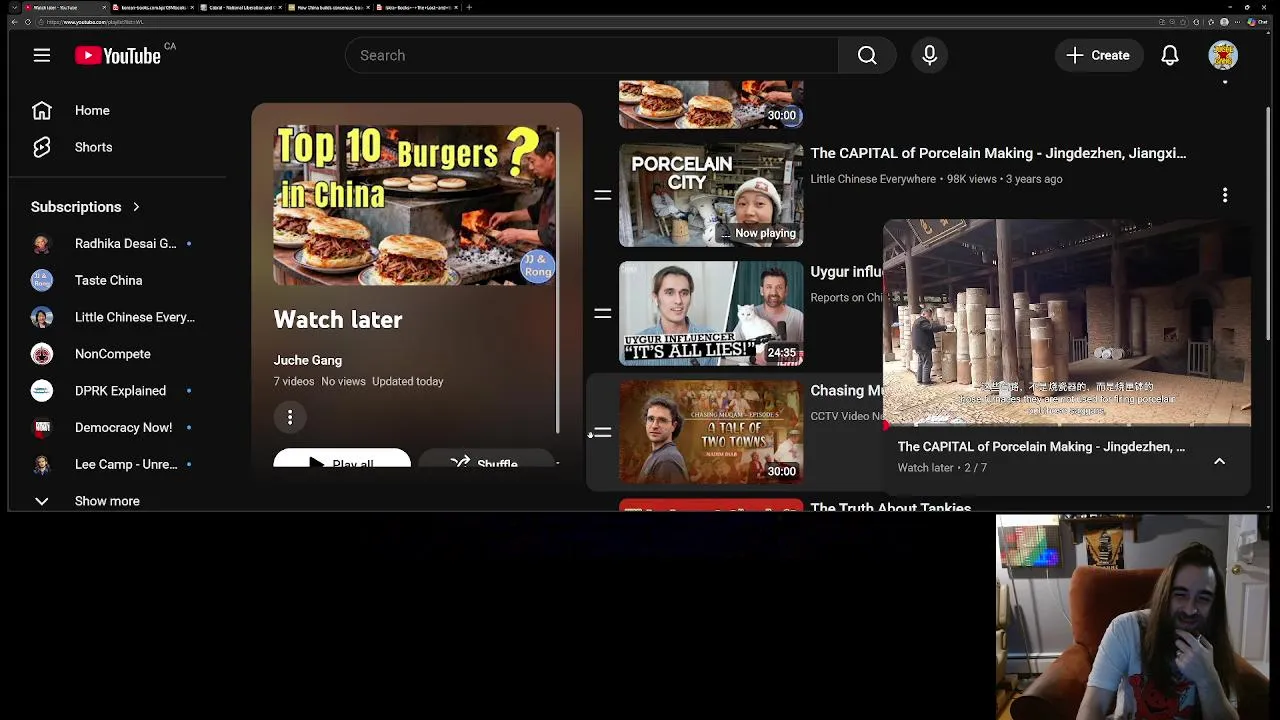Open the NonCompete channel
Viewport: 1280px width, 720px height.
click(x=112, y=354)
